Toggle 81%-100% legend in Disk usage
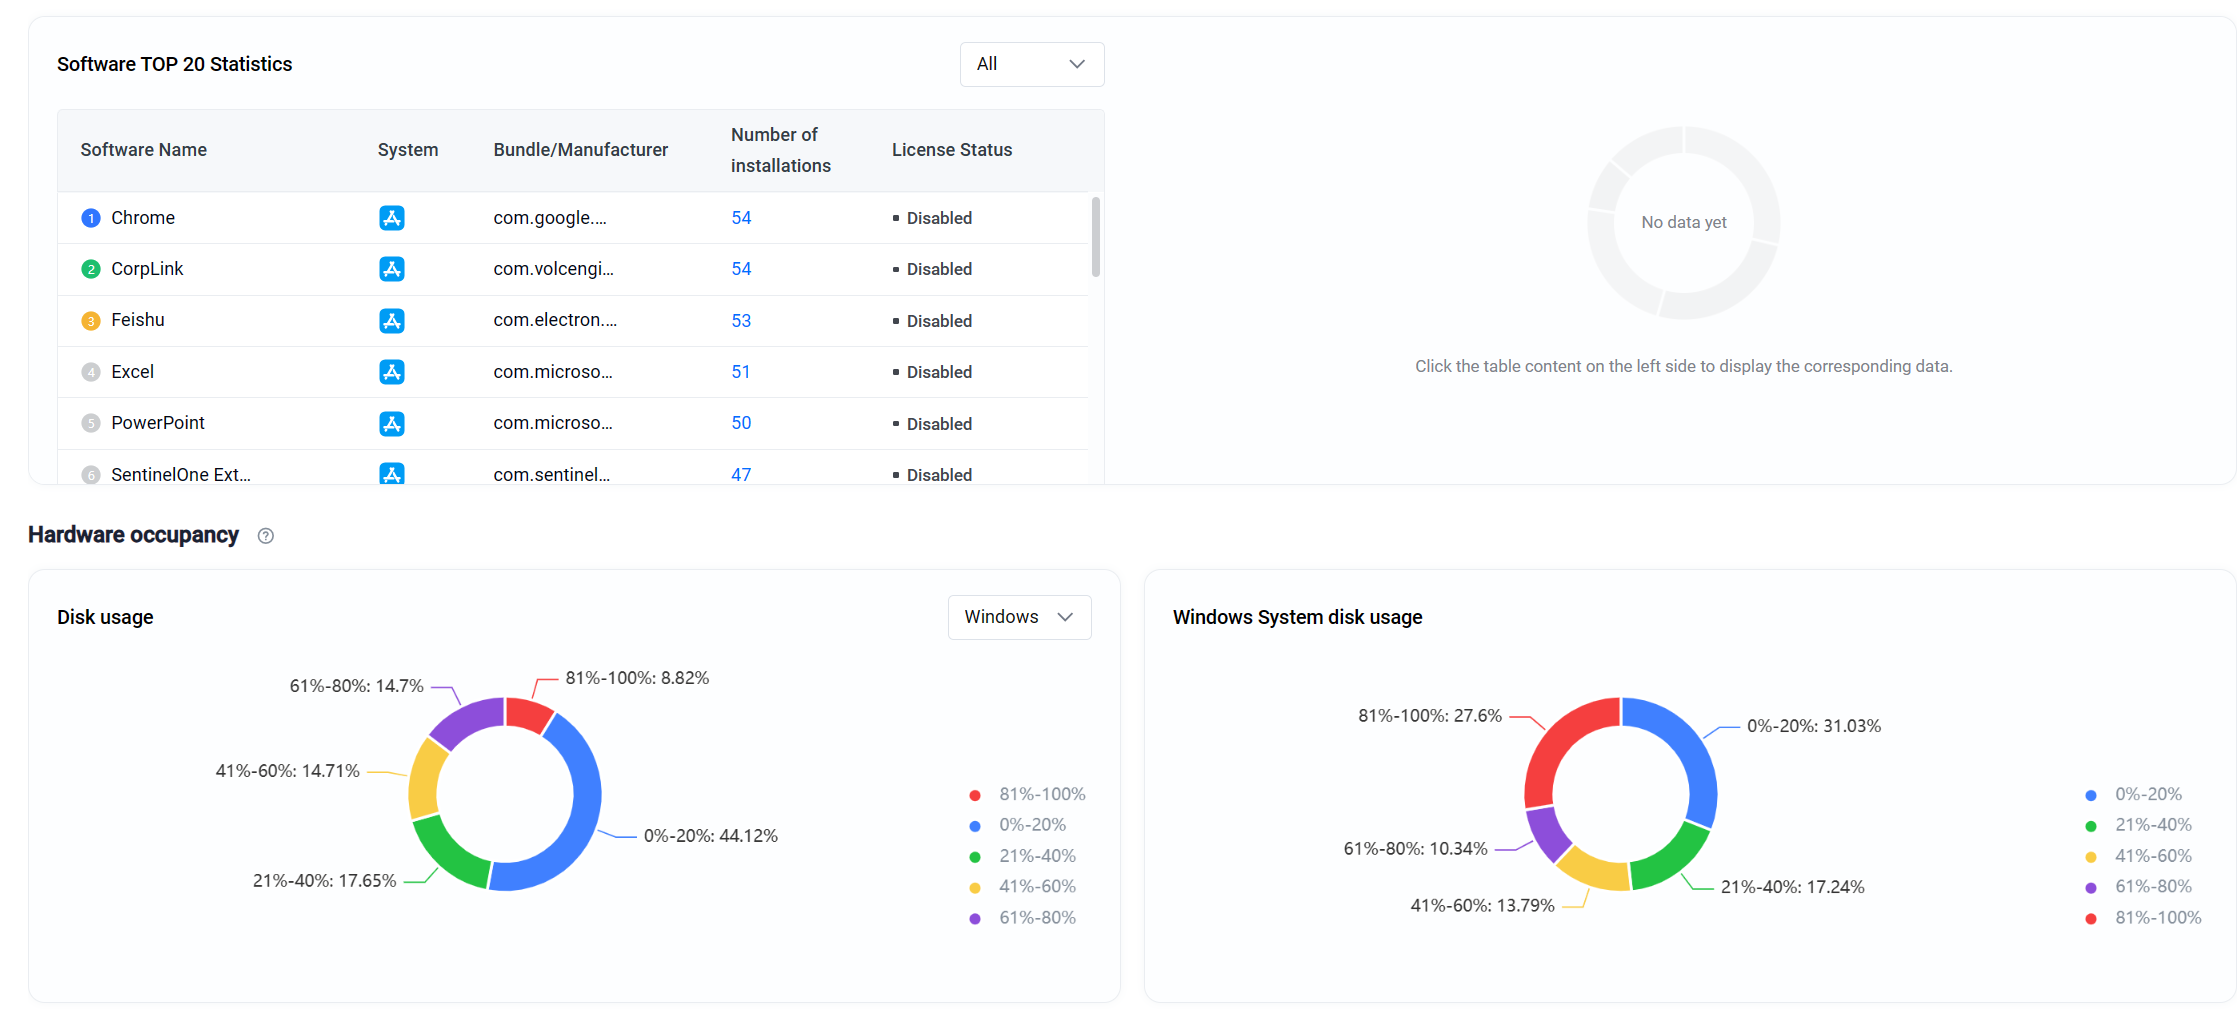The width and height of the screenshot is (2240, 1009). 1027,794
